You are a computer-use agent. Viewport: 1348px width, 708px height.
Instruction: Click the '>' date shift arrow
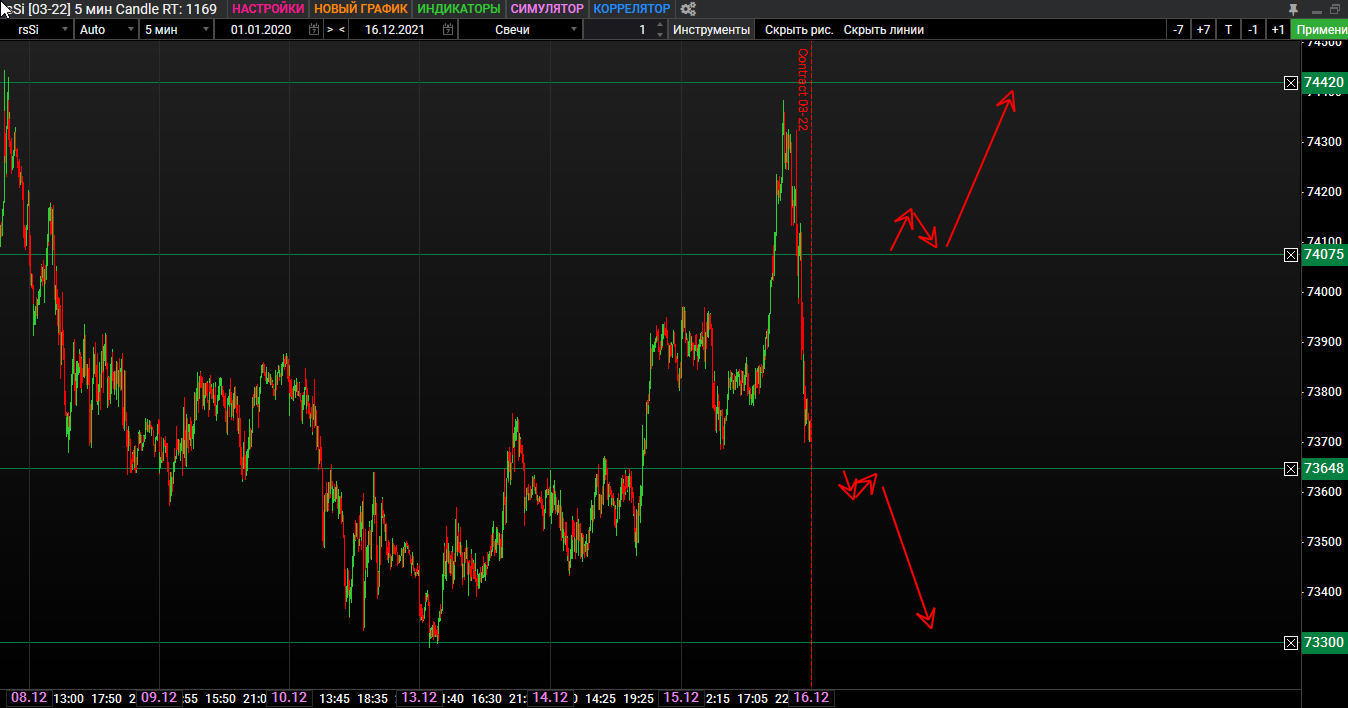click(330, 30)
